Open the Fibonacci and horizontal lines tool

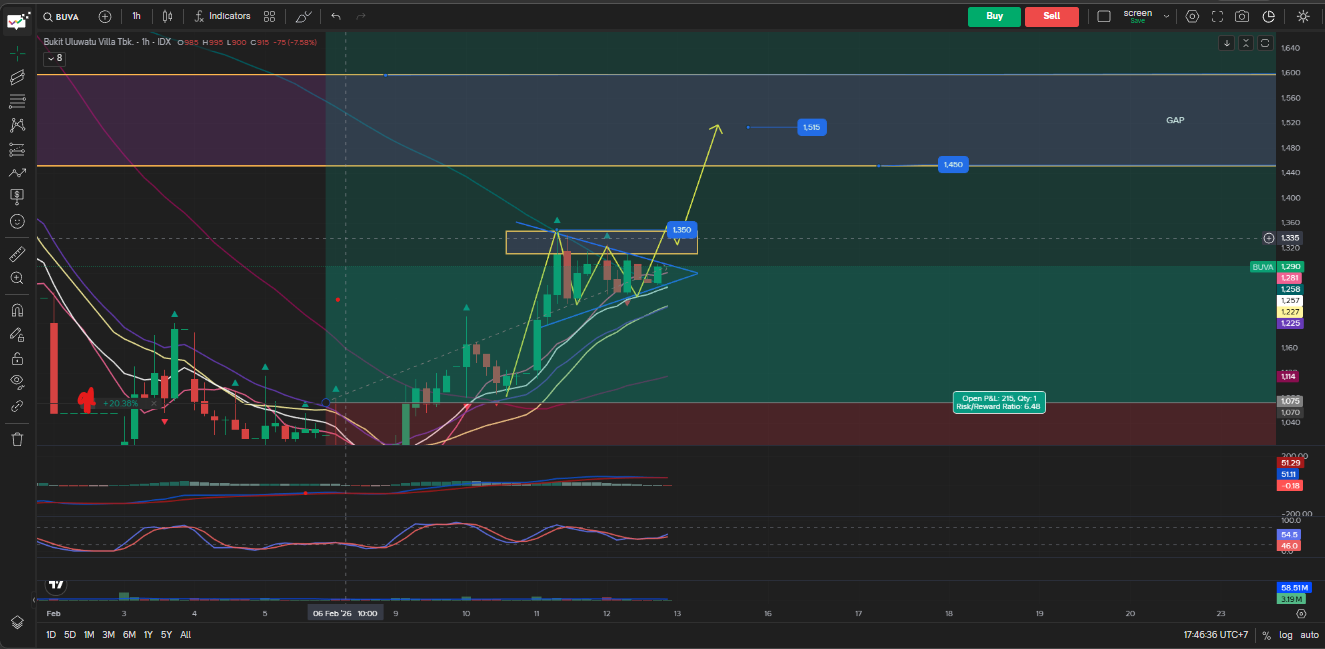[17, 101]
